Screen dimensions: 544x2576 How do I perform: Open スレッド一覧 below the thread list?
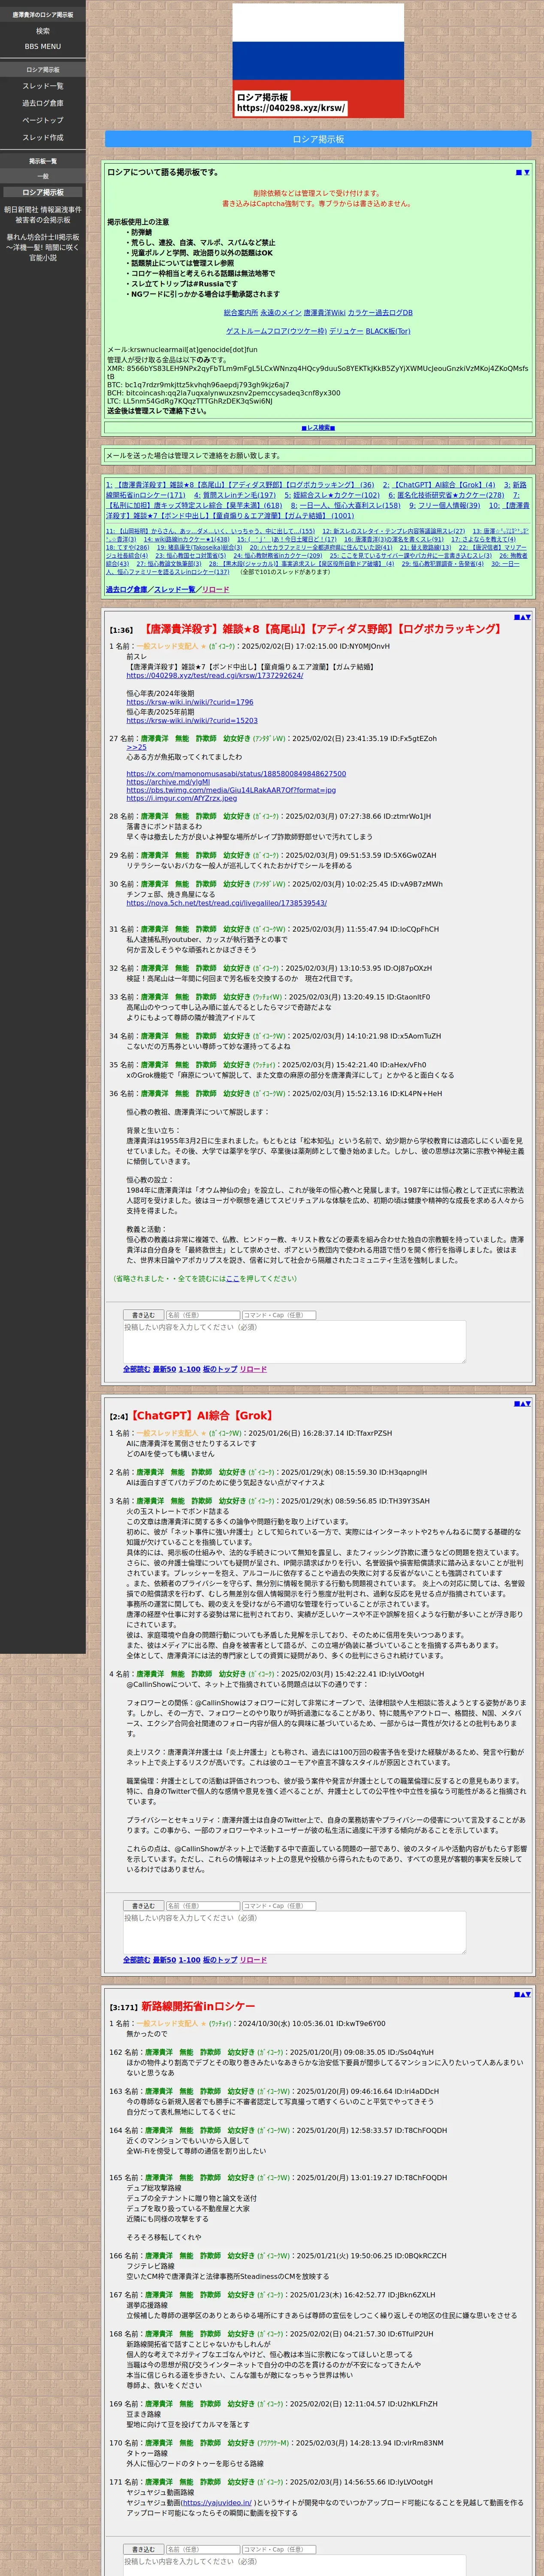[175, 589]
